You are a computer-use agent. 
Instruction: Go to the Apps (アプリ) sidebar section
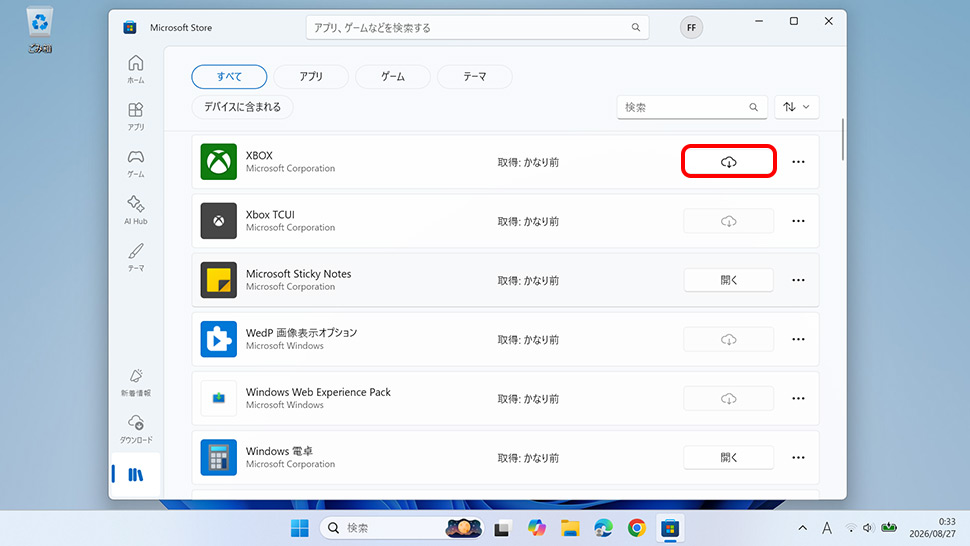135,116
